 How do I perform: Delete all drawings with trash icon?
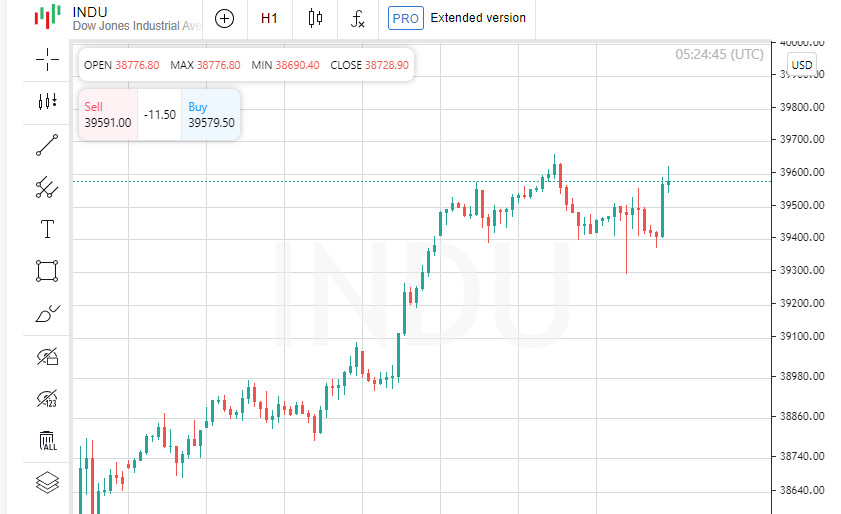pyautogui.click(x=47, y=441)
